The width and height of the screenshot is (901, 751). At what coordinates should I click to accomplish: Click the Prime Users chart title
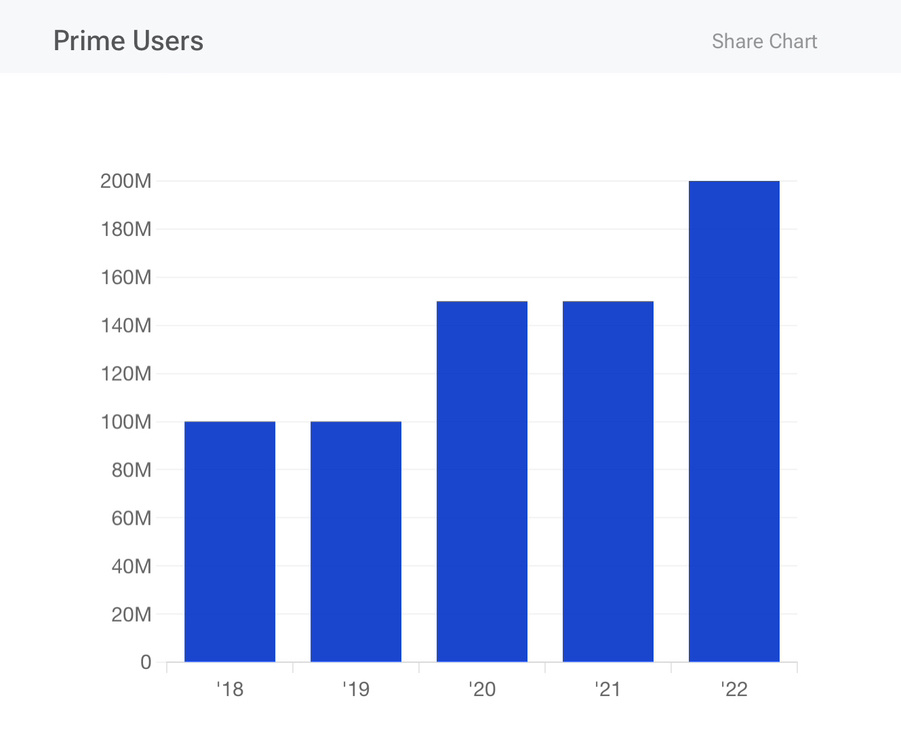coord(128,41)
